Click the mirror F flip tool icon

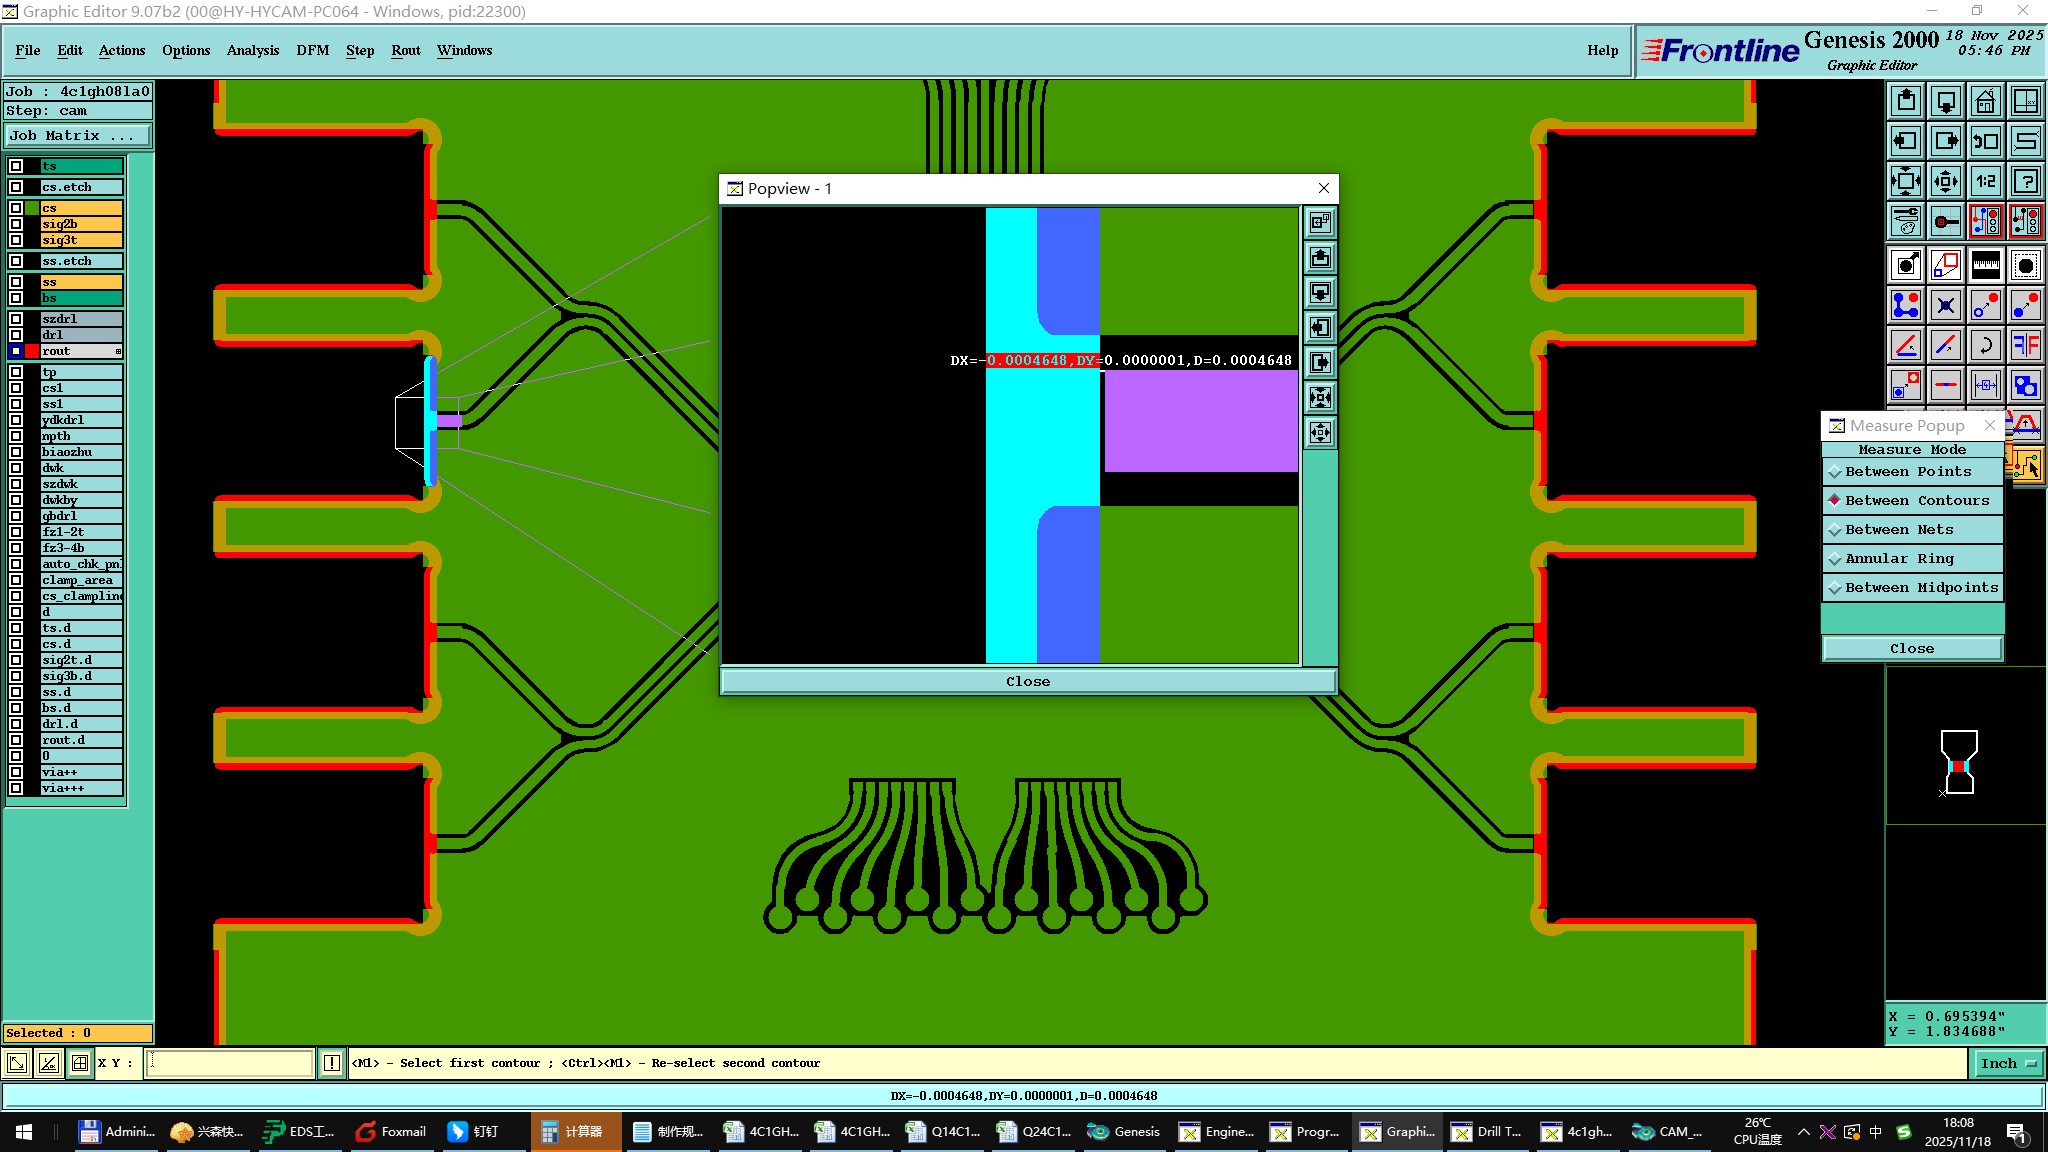2025,345
